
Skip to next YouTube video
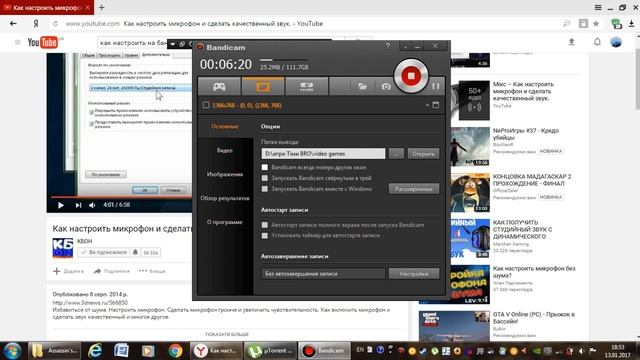[x=78, y=205]
